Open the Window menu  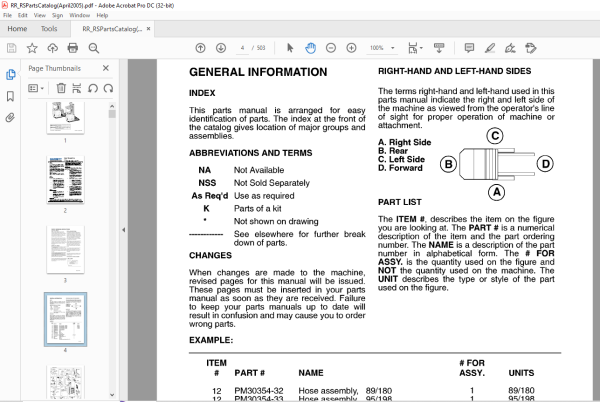80,15
